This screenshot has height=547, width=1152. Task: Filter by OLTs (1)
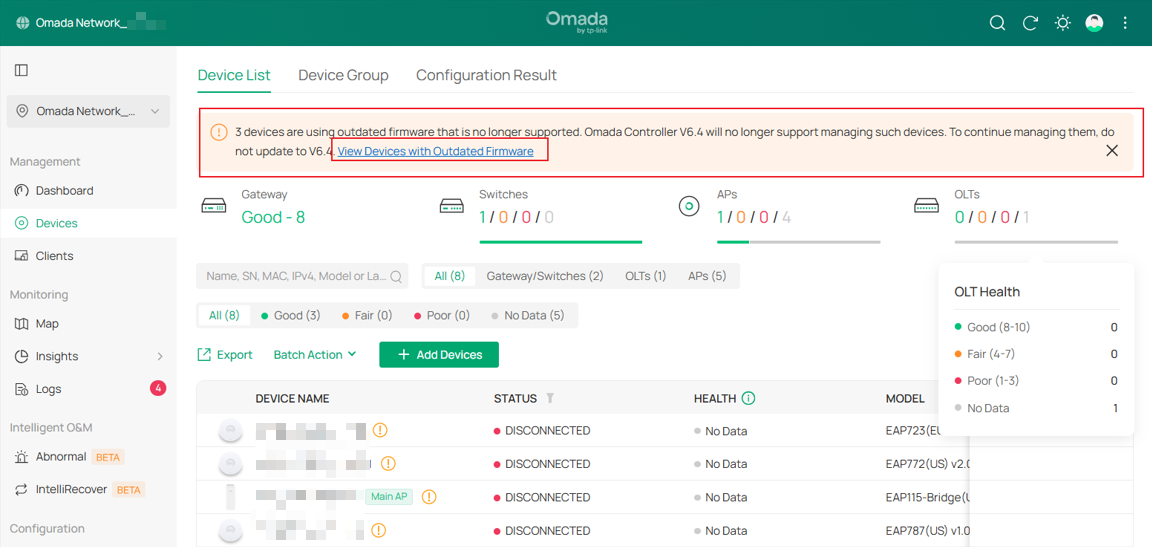pos(646,276)
